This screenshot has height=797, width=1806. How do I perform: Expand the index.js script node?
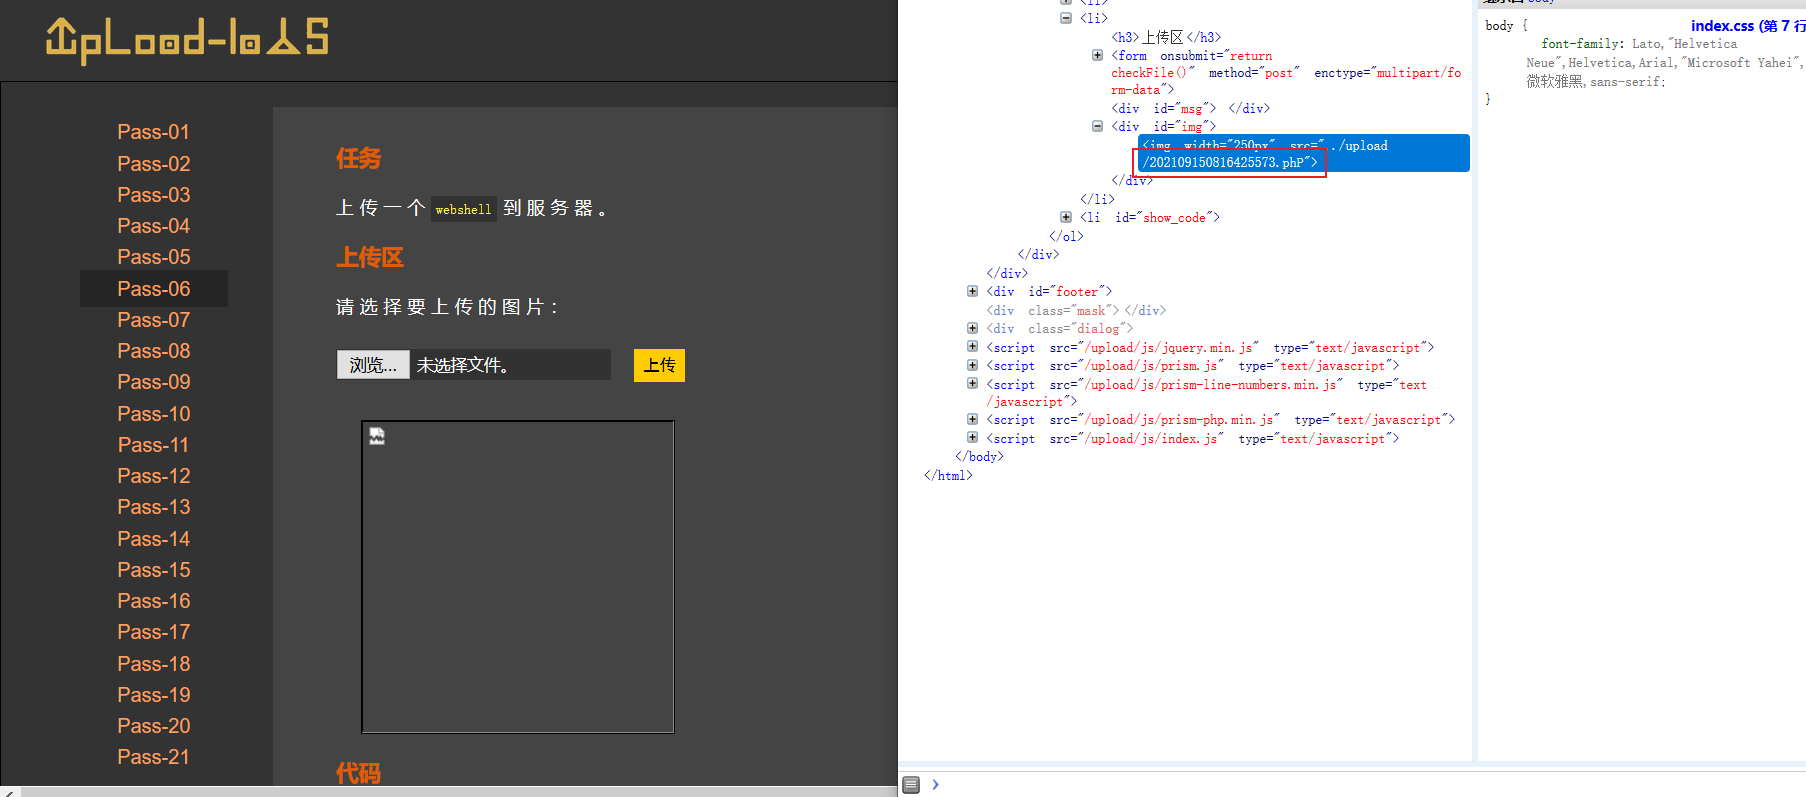[x=972, y=438]
